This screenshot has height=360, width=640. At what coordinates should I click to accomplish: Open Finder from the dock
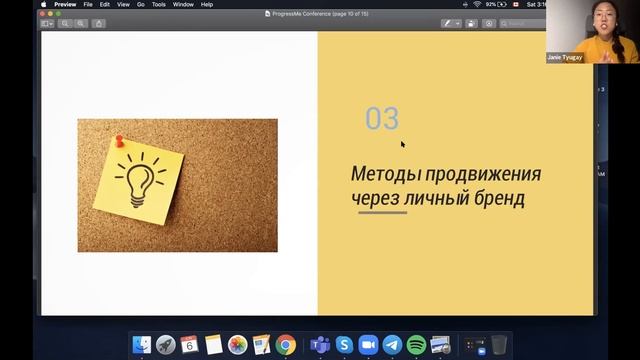(x=142, y=345)
